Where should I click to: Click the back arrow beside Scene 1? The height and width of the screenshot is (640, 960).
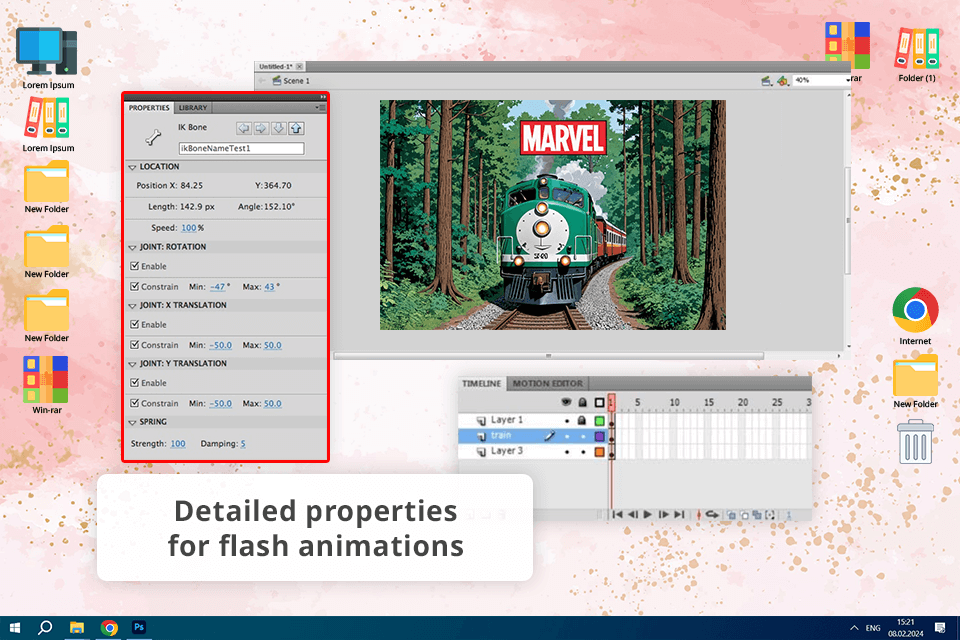(x=262, y=81)
